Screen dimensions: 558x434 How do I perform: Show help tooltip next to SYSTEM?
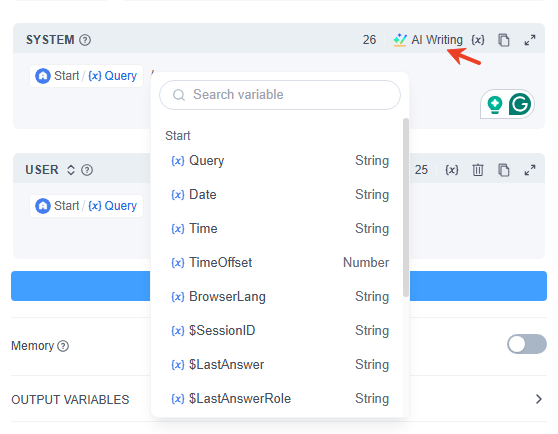[85, 40]
